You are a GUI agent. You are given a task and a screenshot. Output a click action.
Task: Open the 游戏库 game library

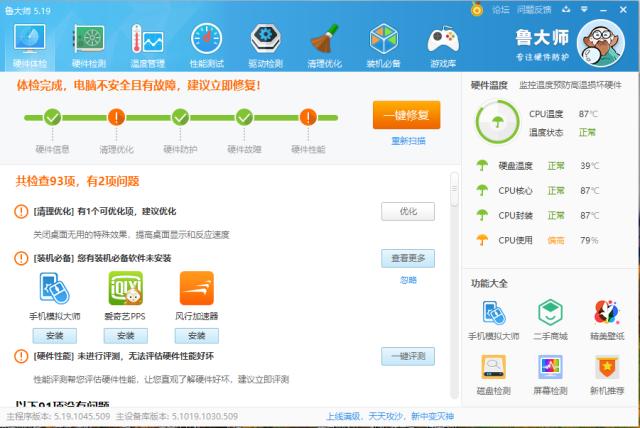coord(443,45)
